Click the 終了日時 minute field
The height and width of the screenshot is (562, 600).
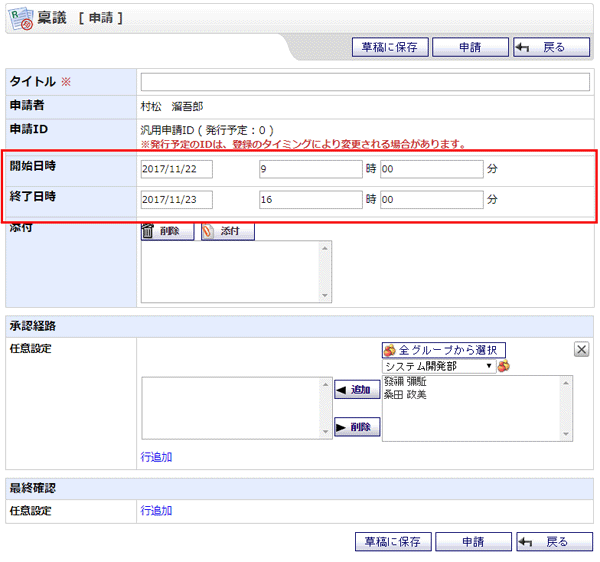click(x=432, y=200)
